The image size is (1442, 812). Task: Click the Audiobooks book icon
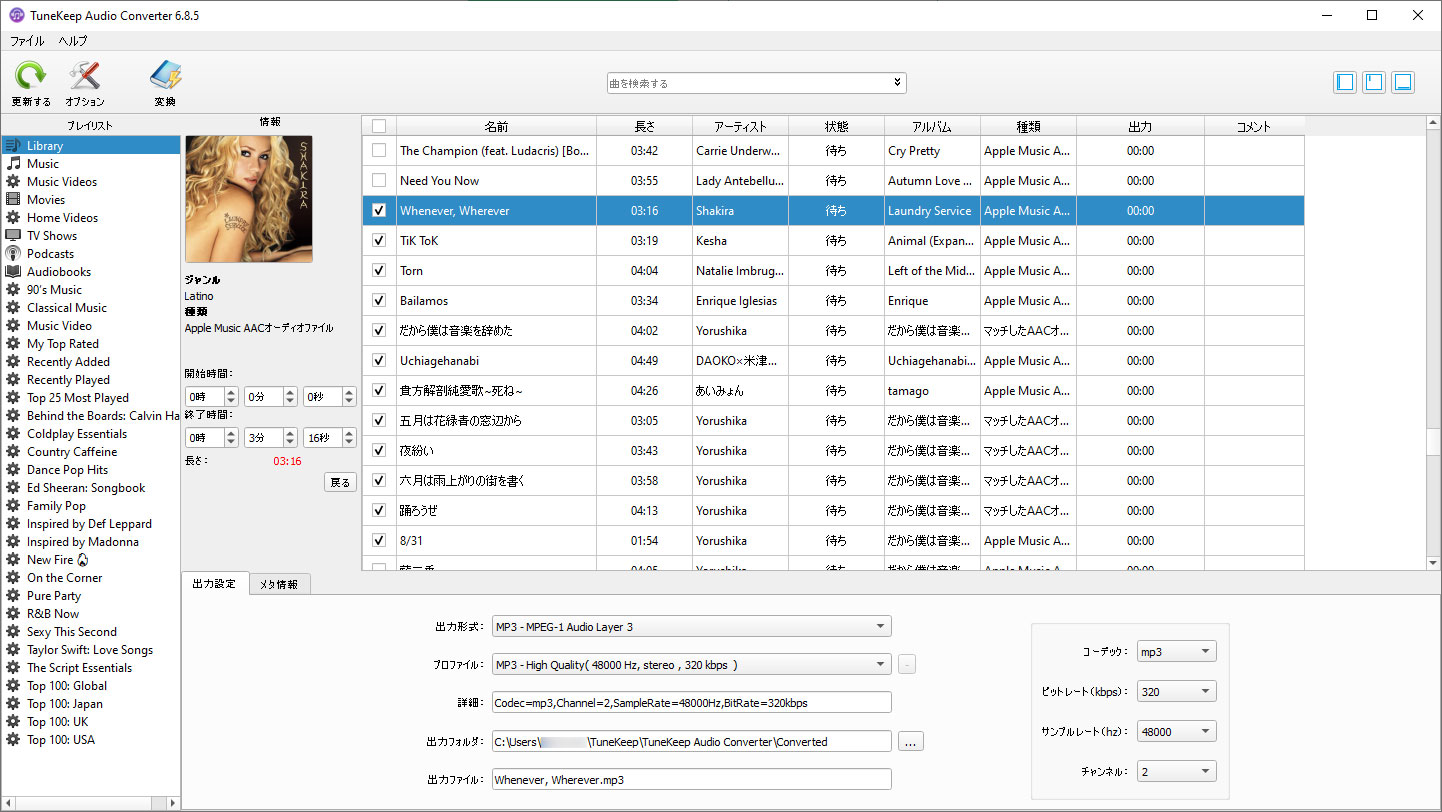[13, 272]
